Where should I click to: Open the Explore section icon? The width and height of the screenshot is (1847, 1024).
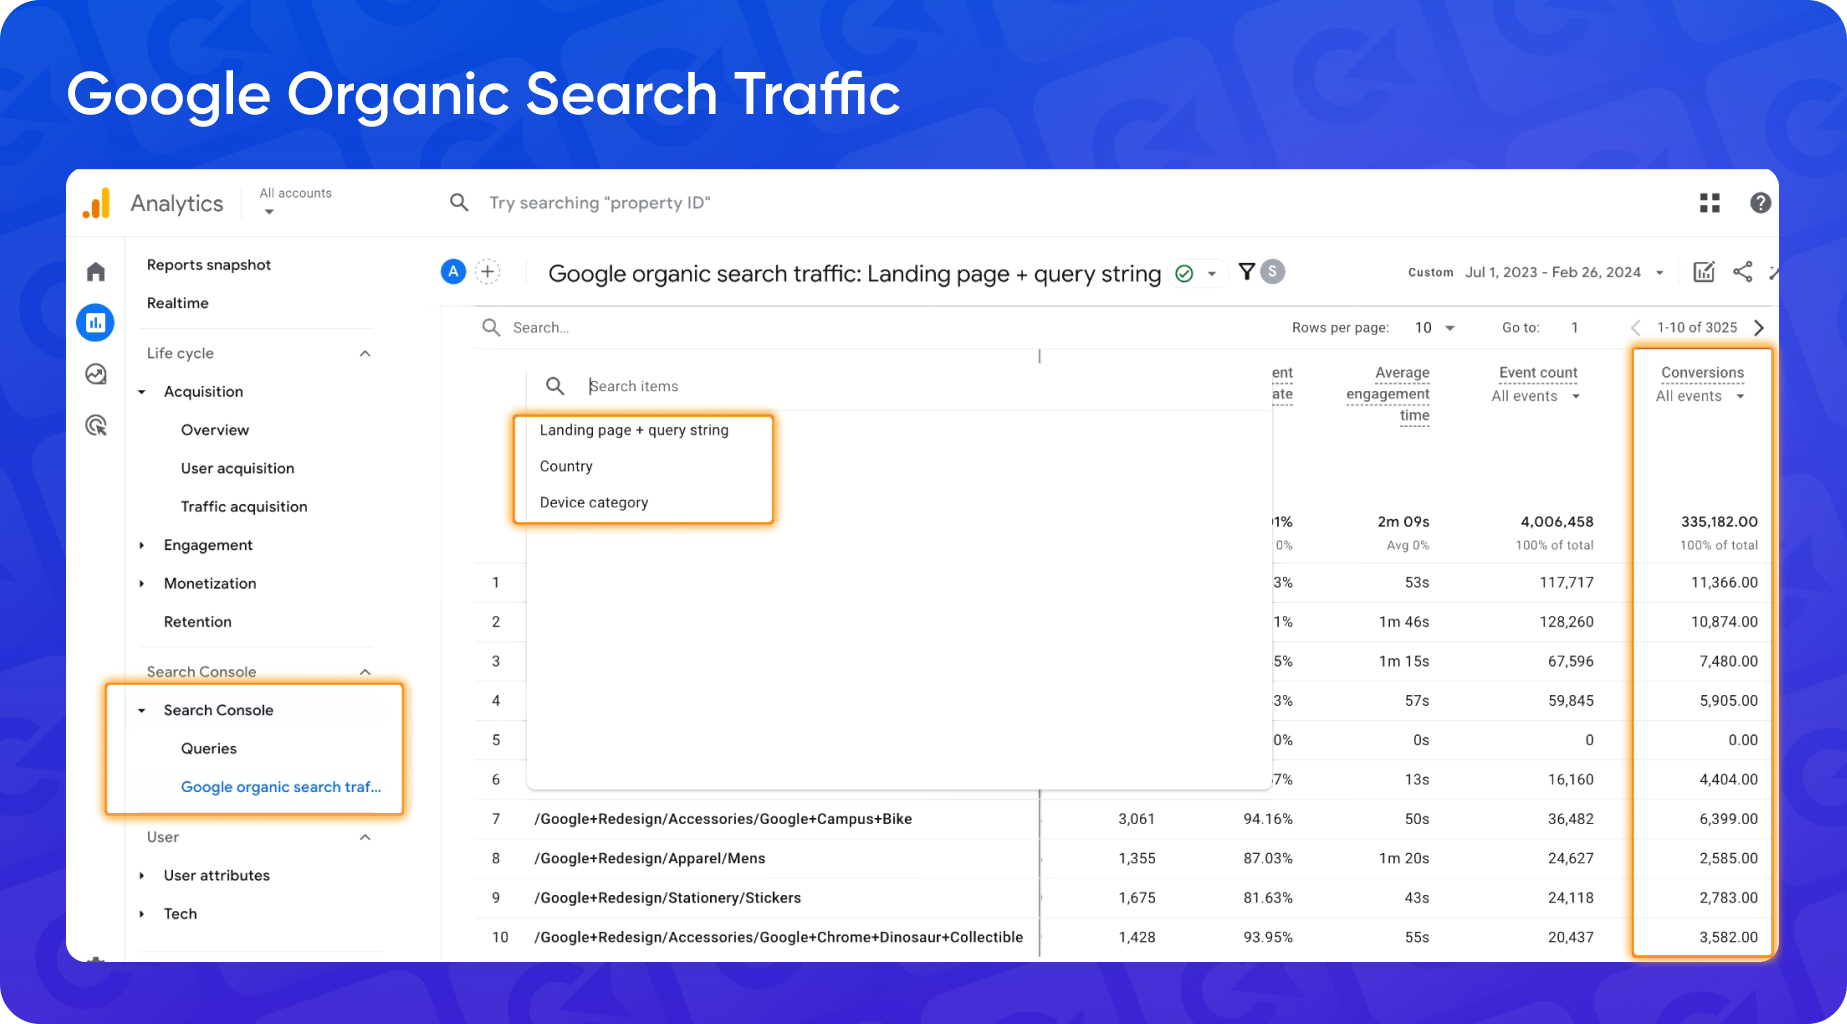[95, 373]
